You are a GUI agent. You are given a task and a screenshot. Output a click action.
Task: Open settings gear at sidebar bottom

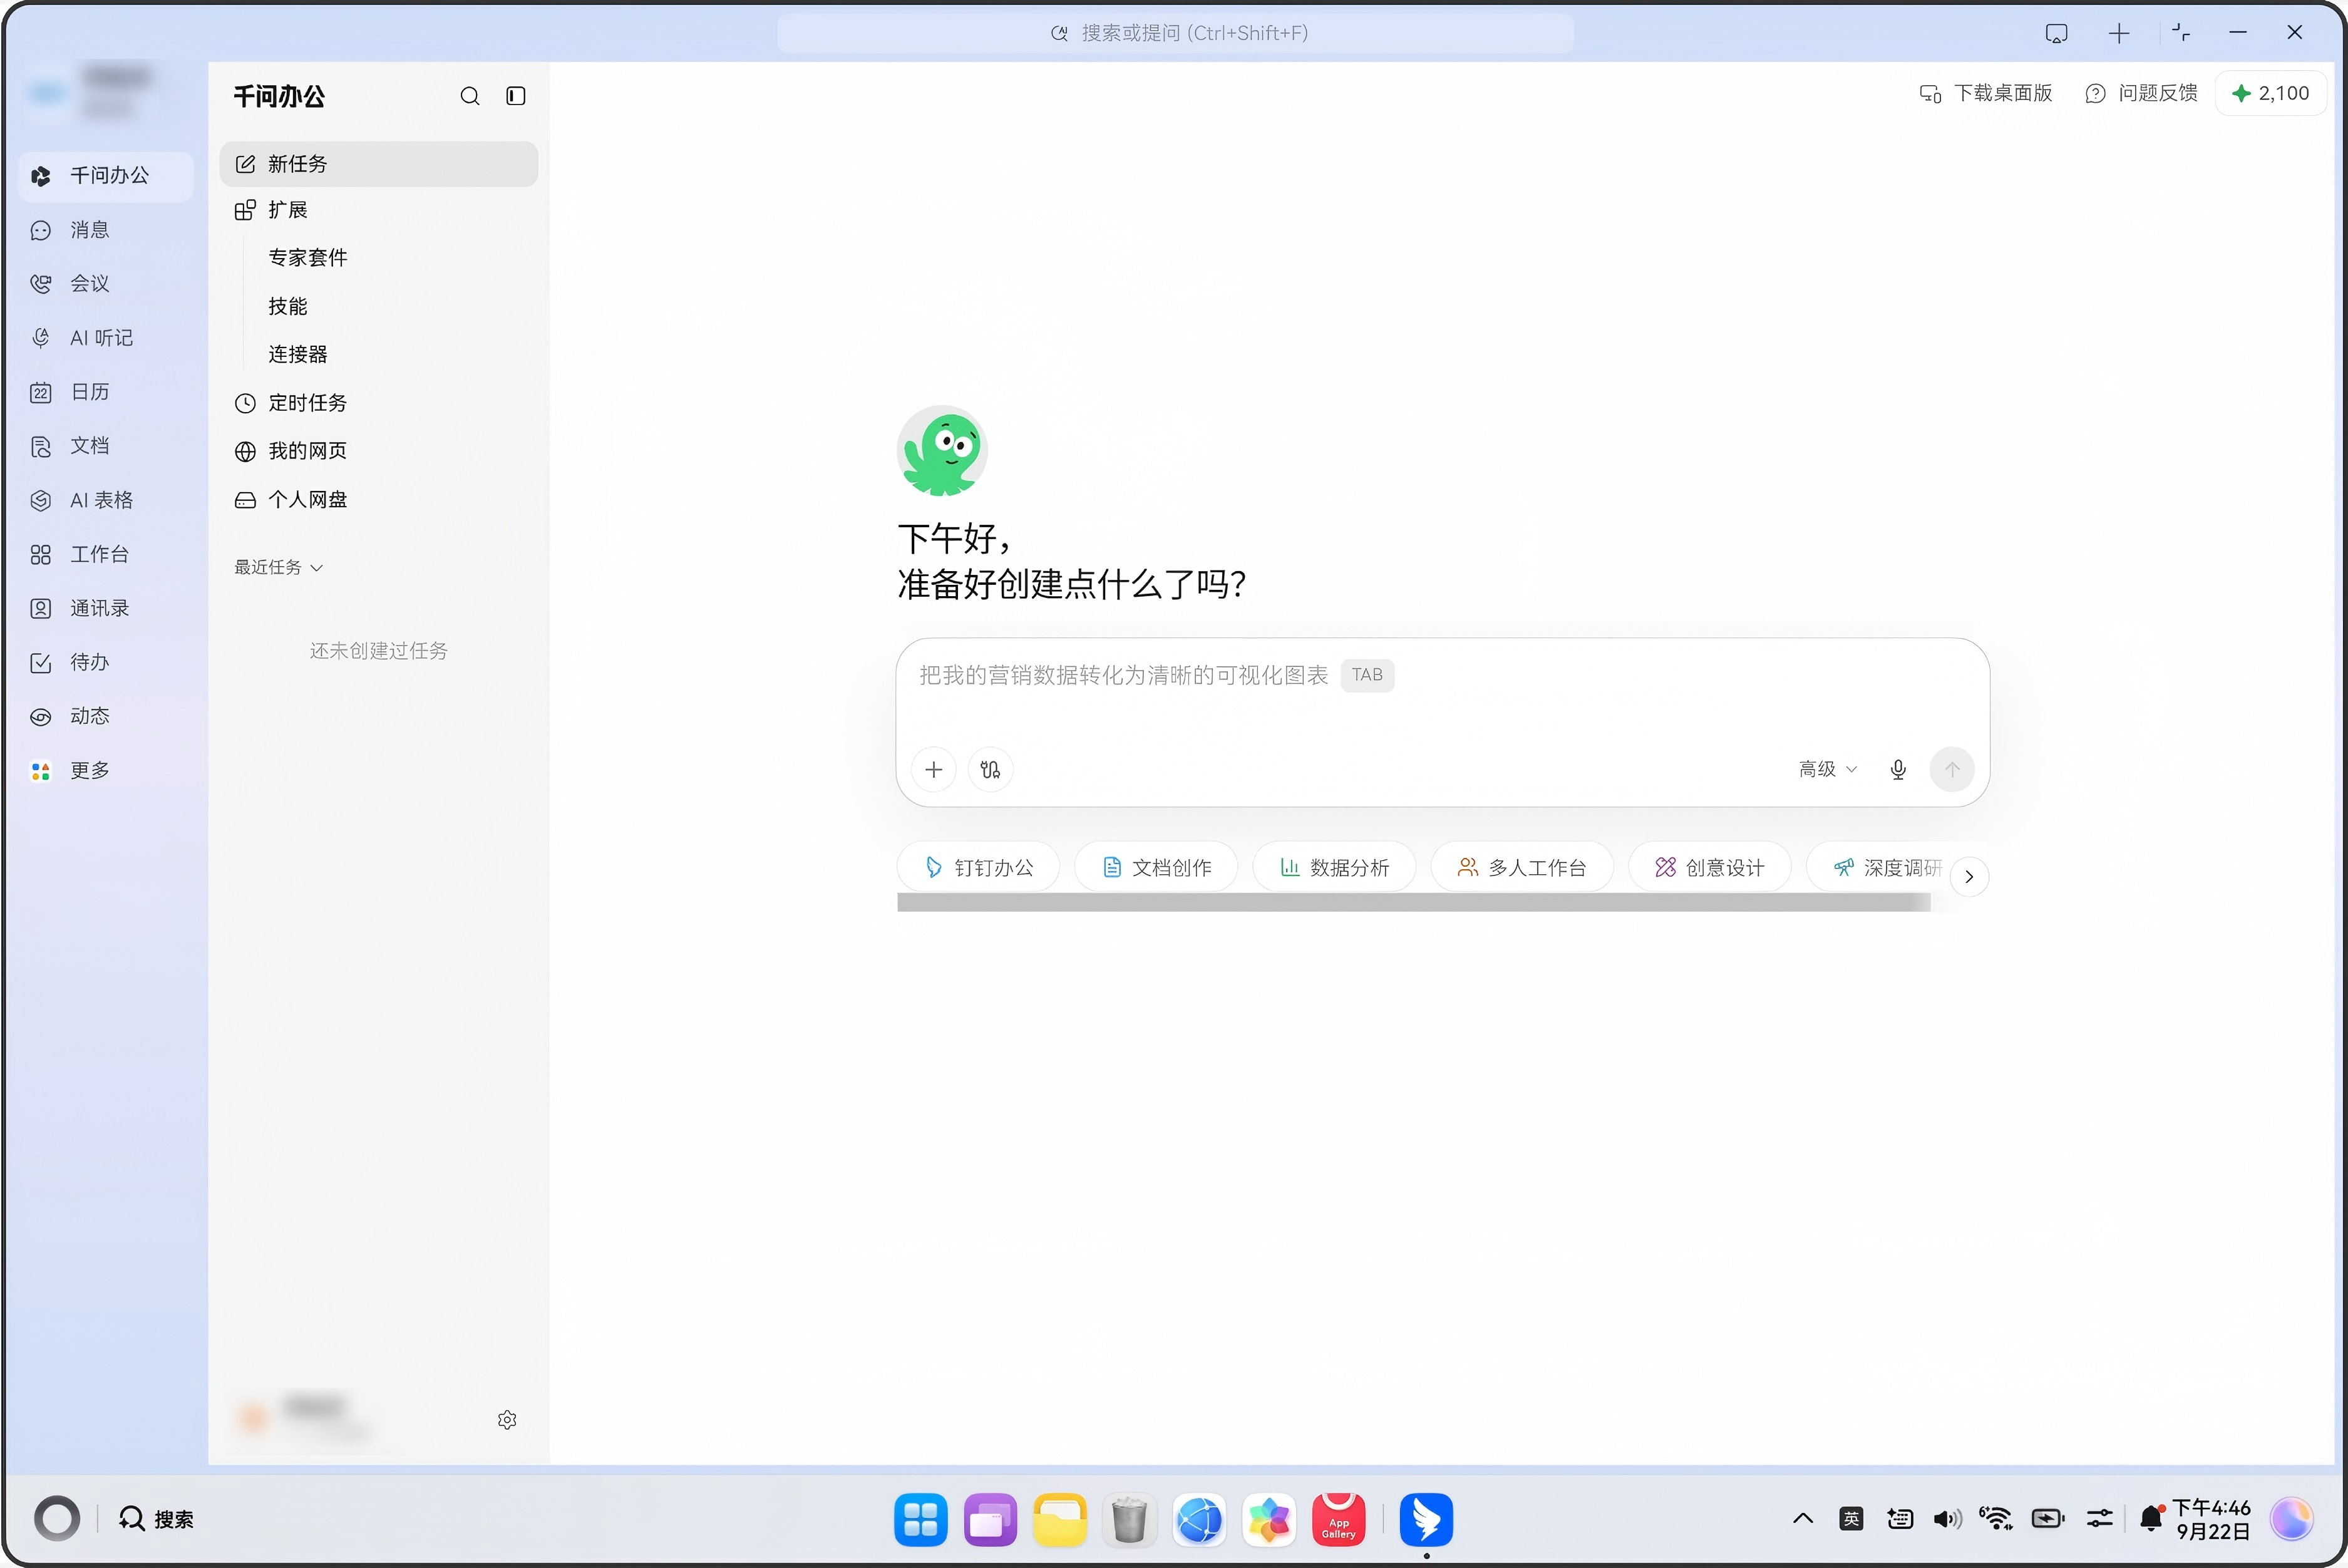tap(507, 1420)
